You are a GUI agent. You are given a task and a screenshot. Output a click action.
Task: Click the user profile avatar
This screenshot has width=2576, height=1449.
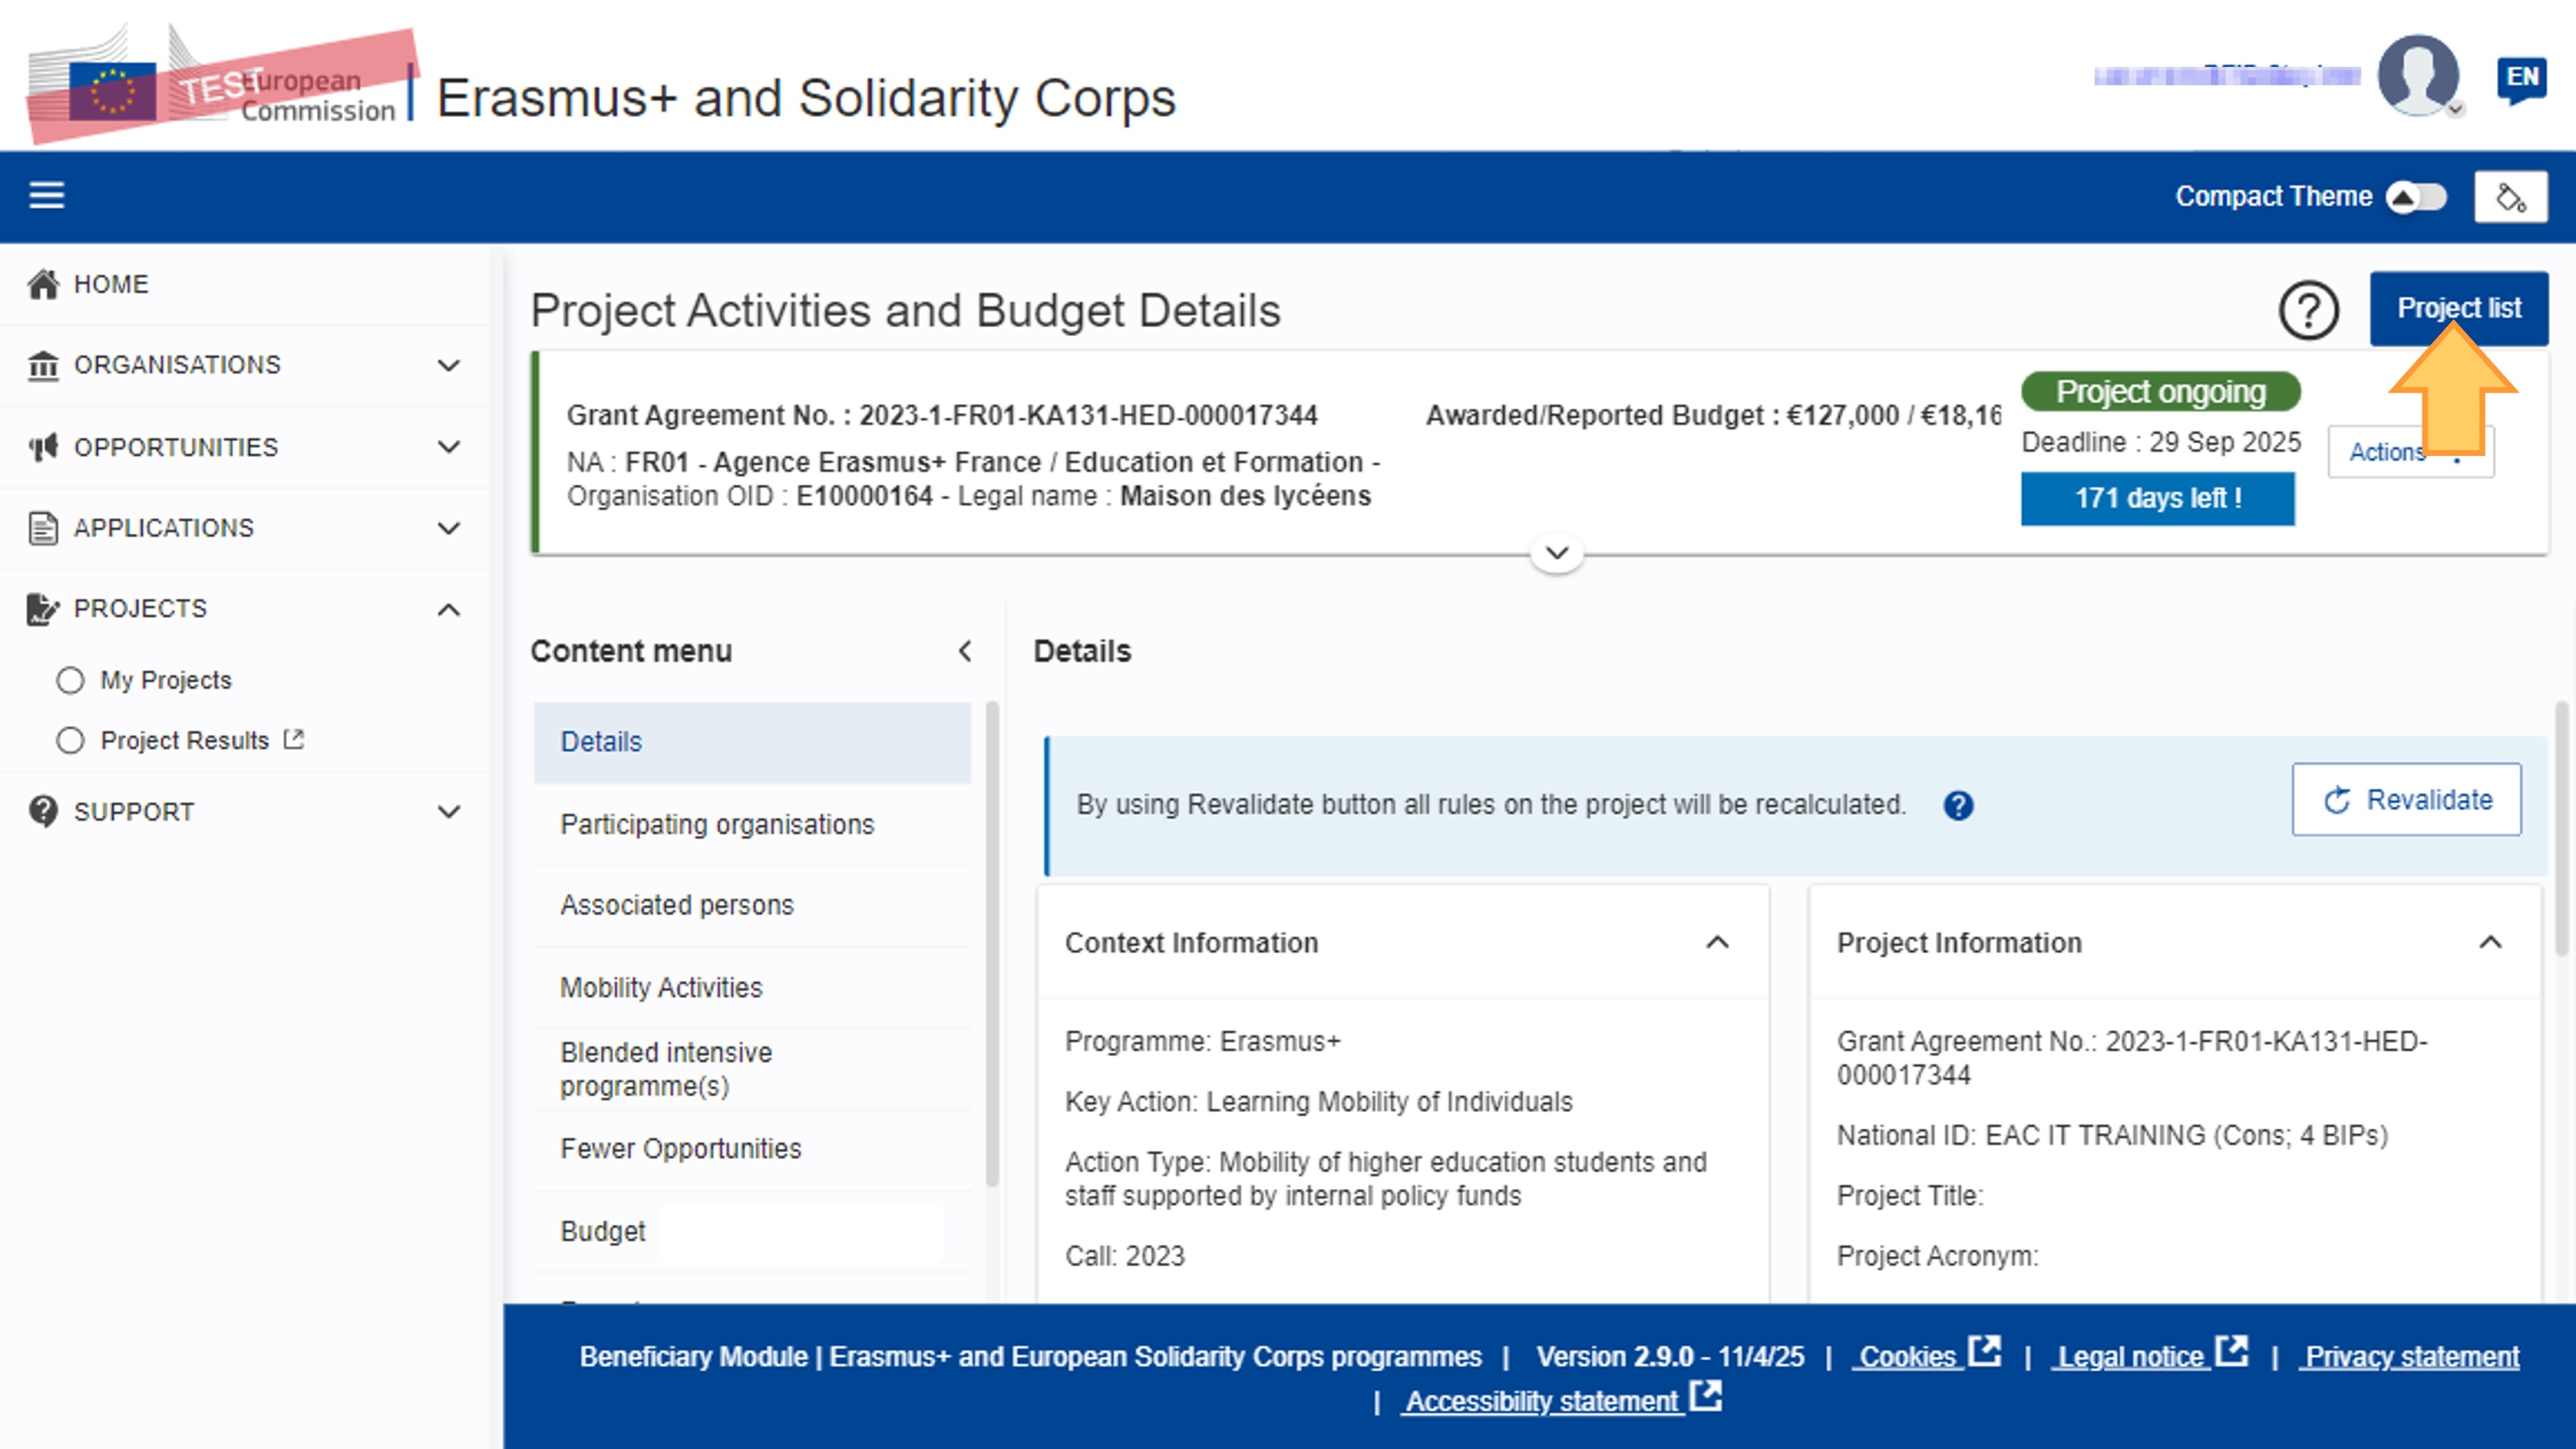pyautogui.click(x=2418, y=76)
